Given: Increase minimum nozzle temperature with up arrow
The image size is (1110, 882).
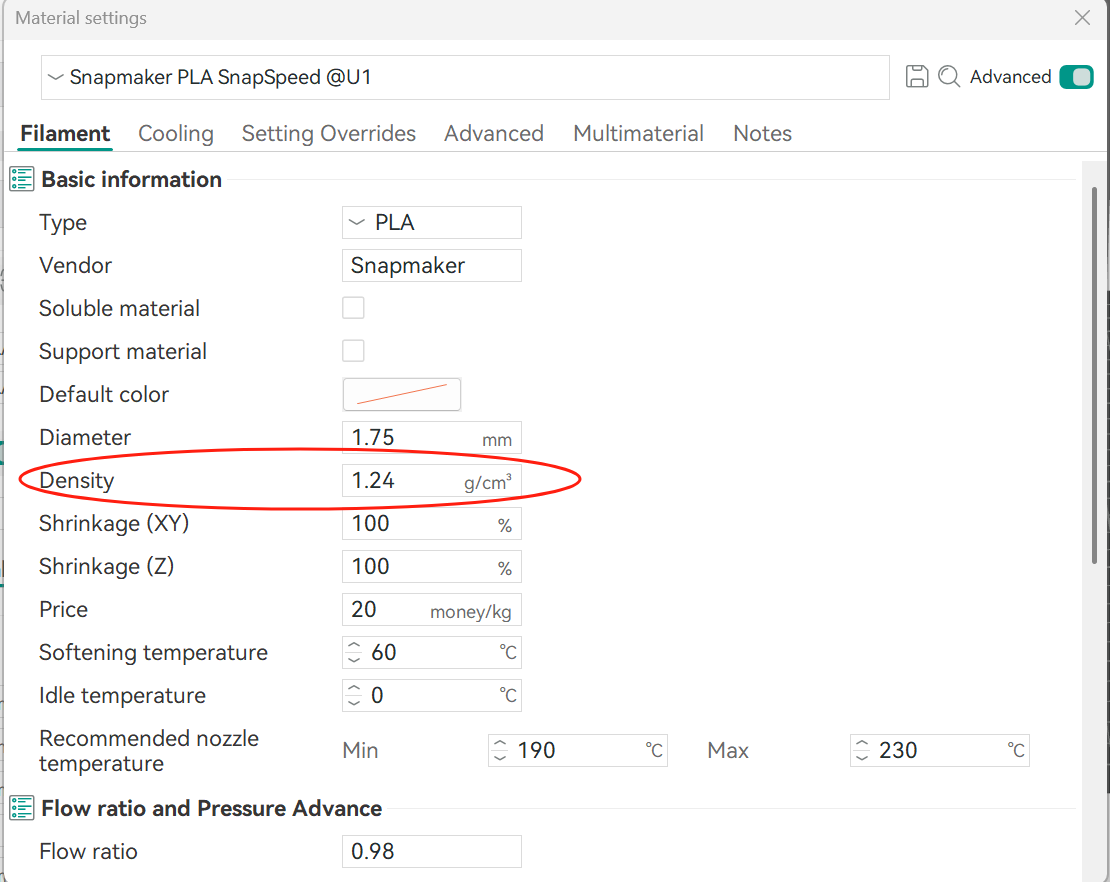Looking at the screenshot, I should coord(500,744).
